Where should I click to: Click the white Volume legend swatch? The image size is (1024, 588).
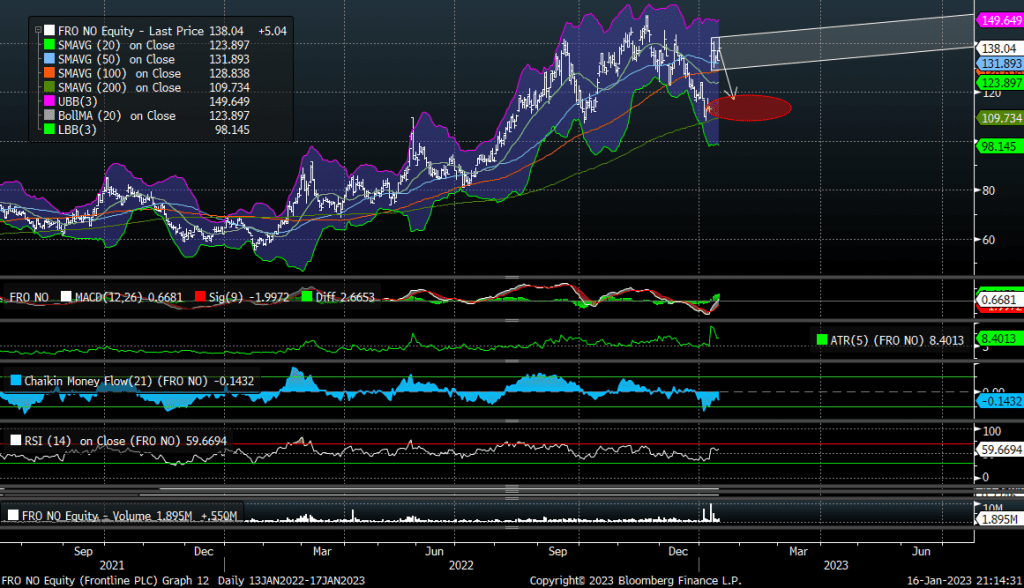pos(13,515)
